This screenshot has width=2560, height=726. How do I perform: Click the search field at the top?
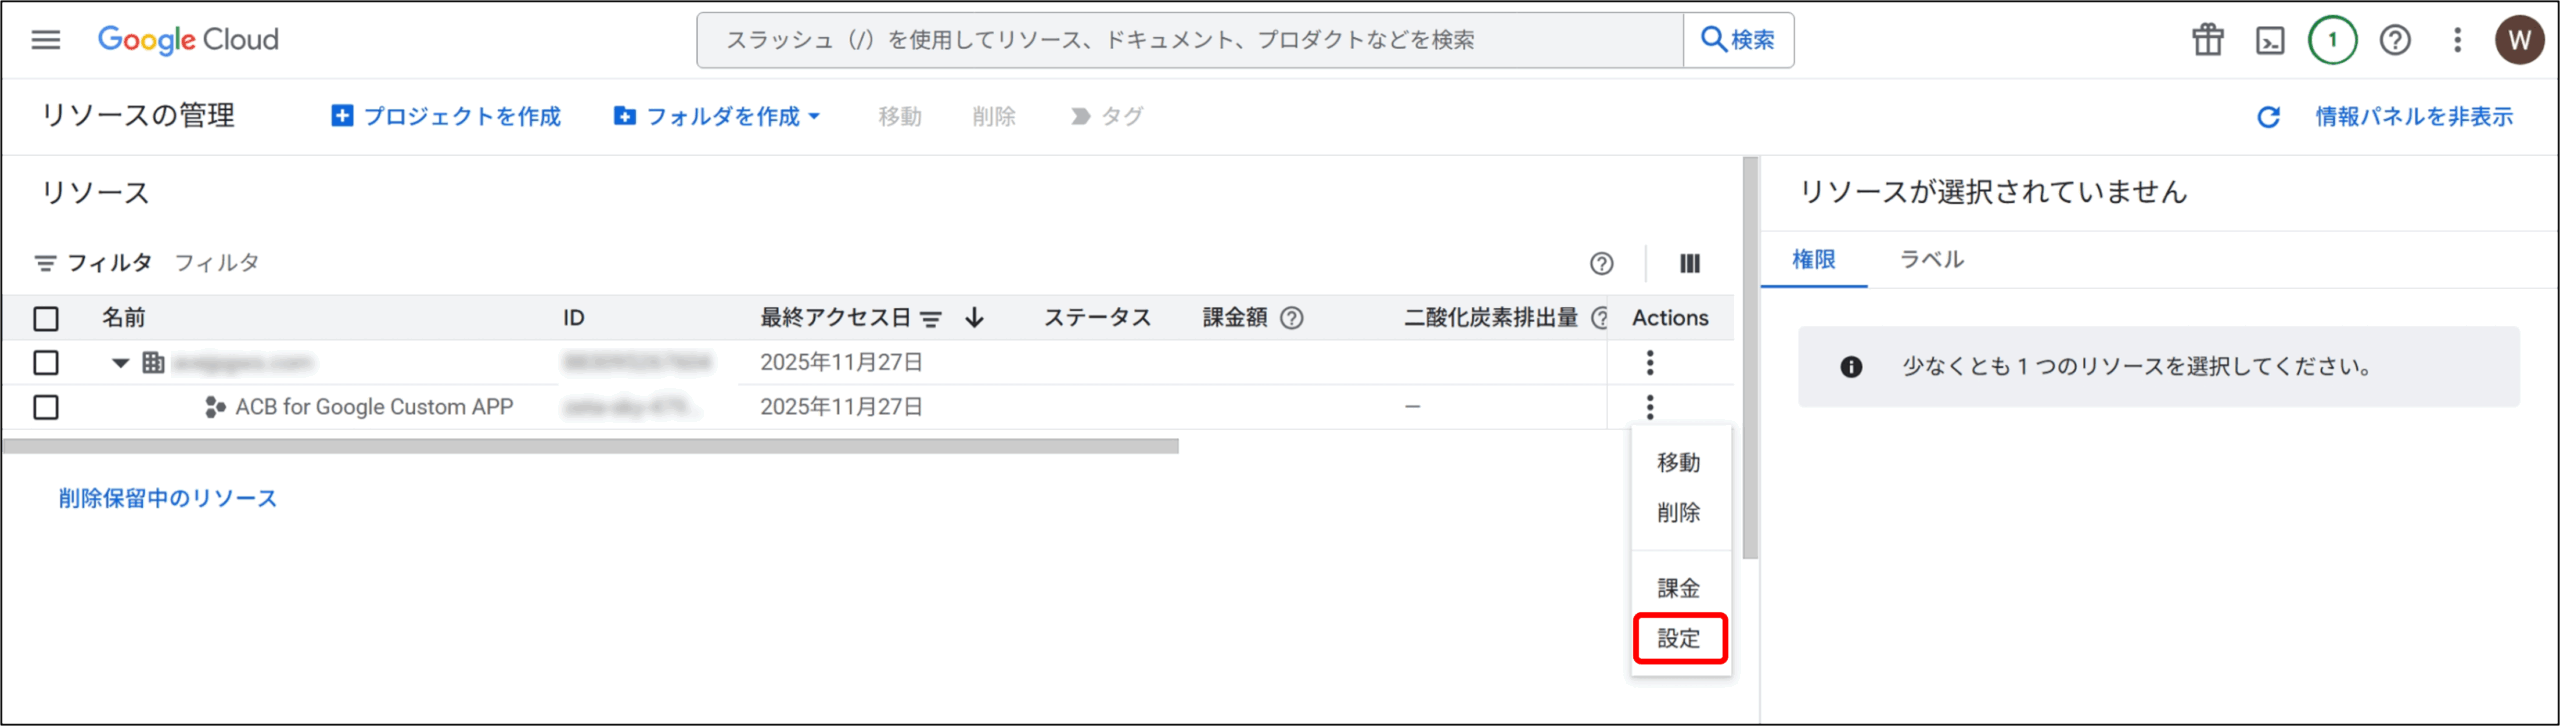tap(1190, 40)
